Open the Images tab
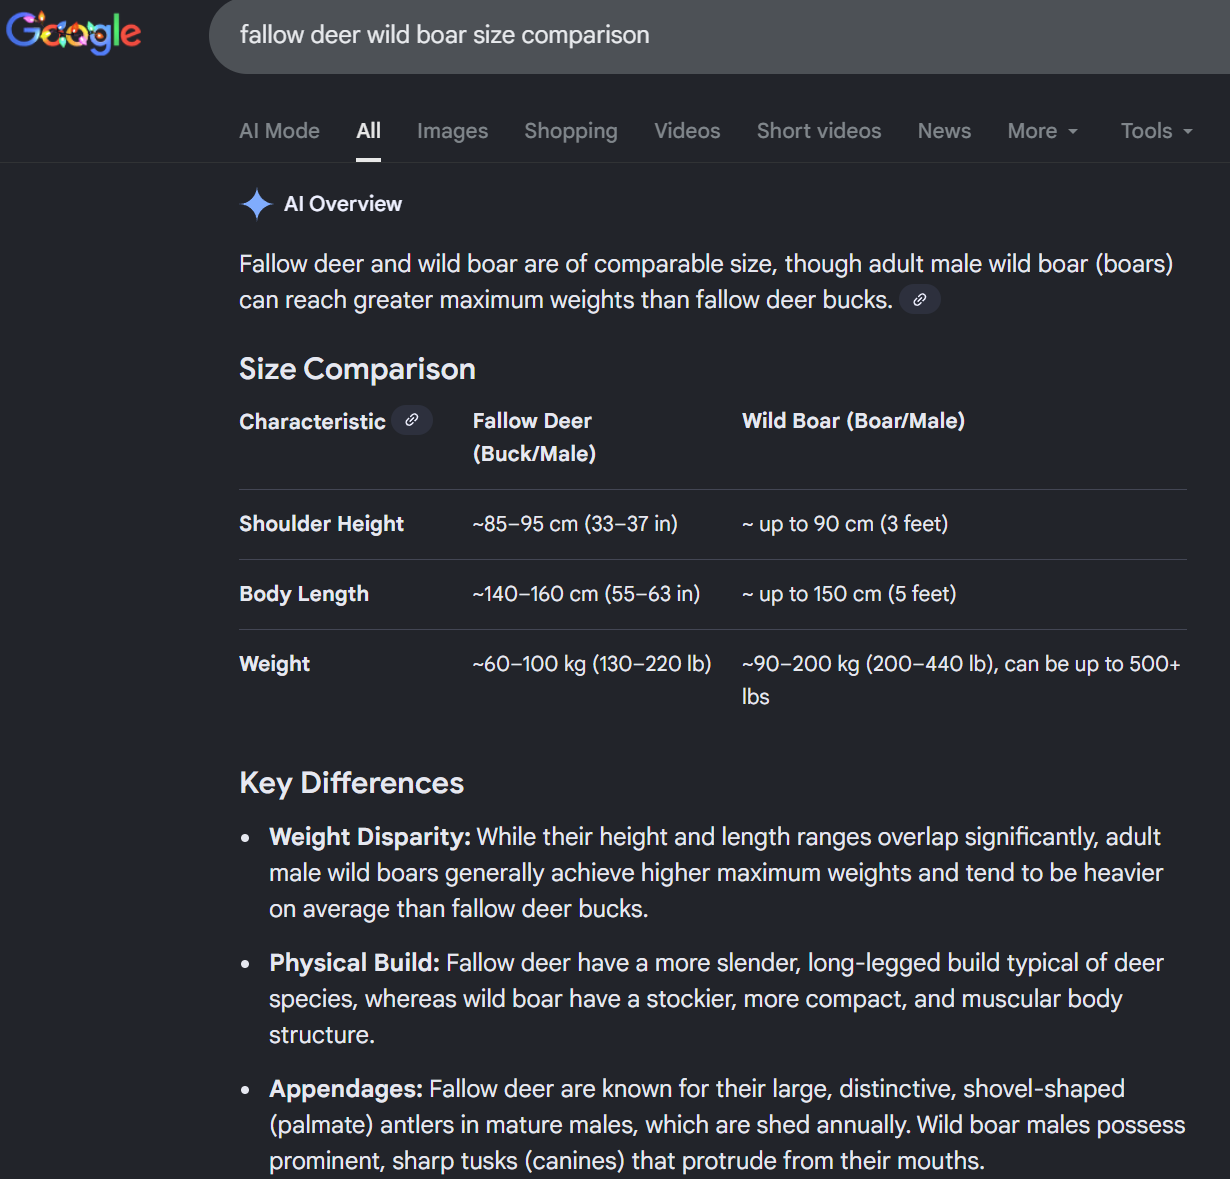The image size is (1230, 1179). 452,131
